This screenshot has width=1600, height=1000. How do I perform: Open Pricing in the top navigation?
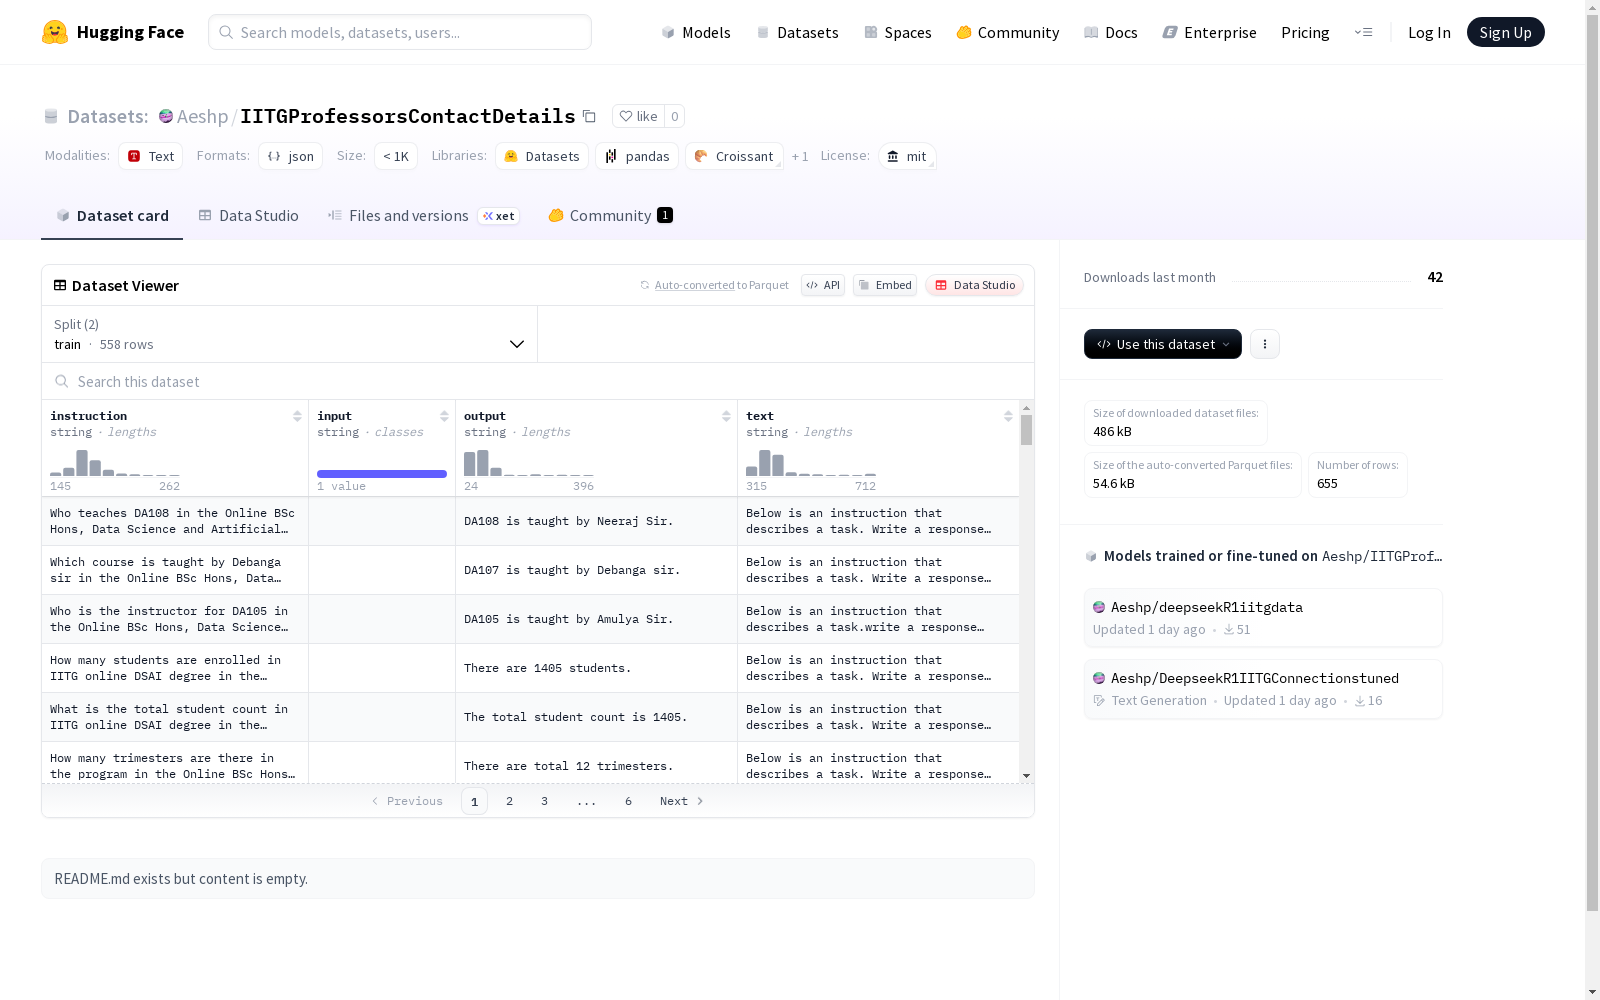tap(1305, 32)
